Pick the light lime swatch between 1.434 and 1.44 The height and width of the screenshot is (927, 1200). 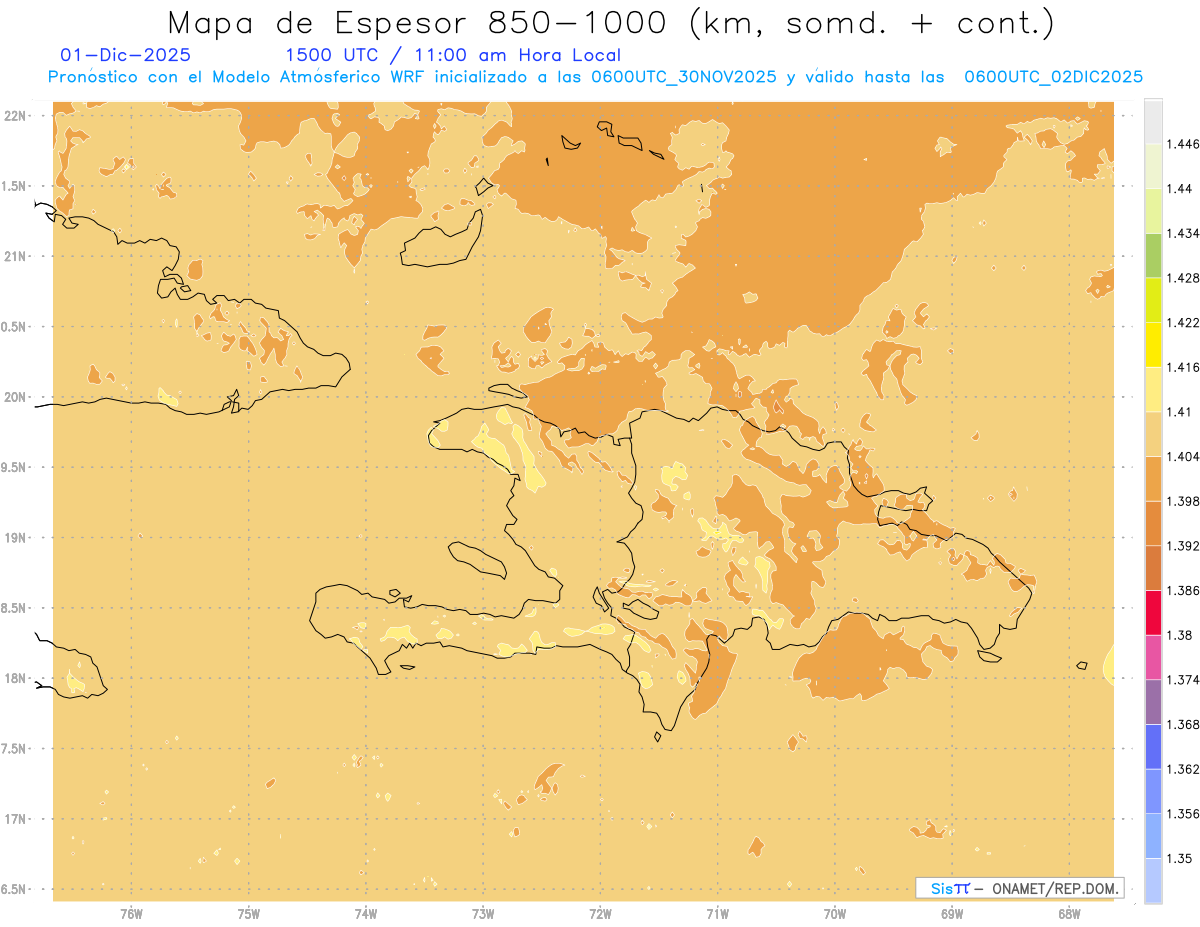(x=1153, y=211)
